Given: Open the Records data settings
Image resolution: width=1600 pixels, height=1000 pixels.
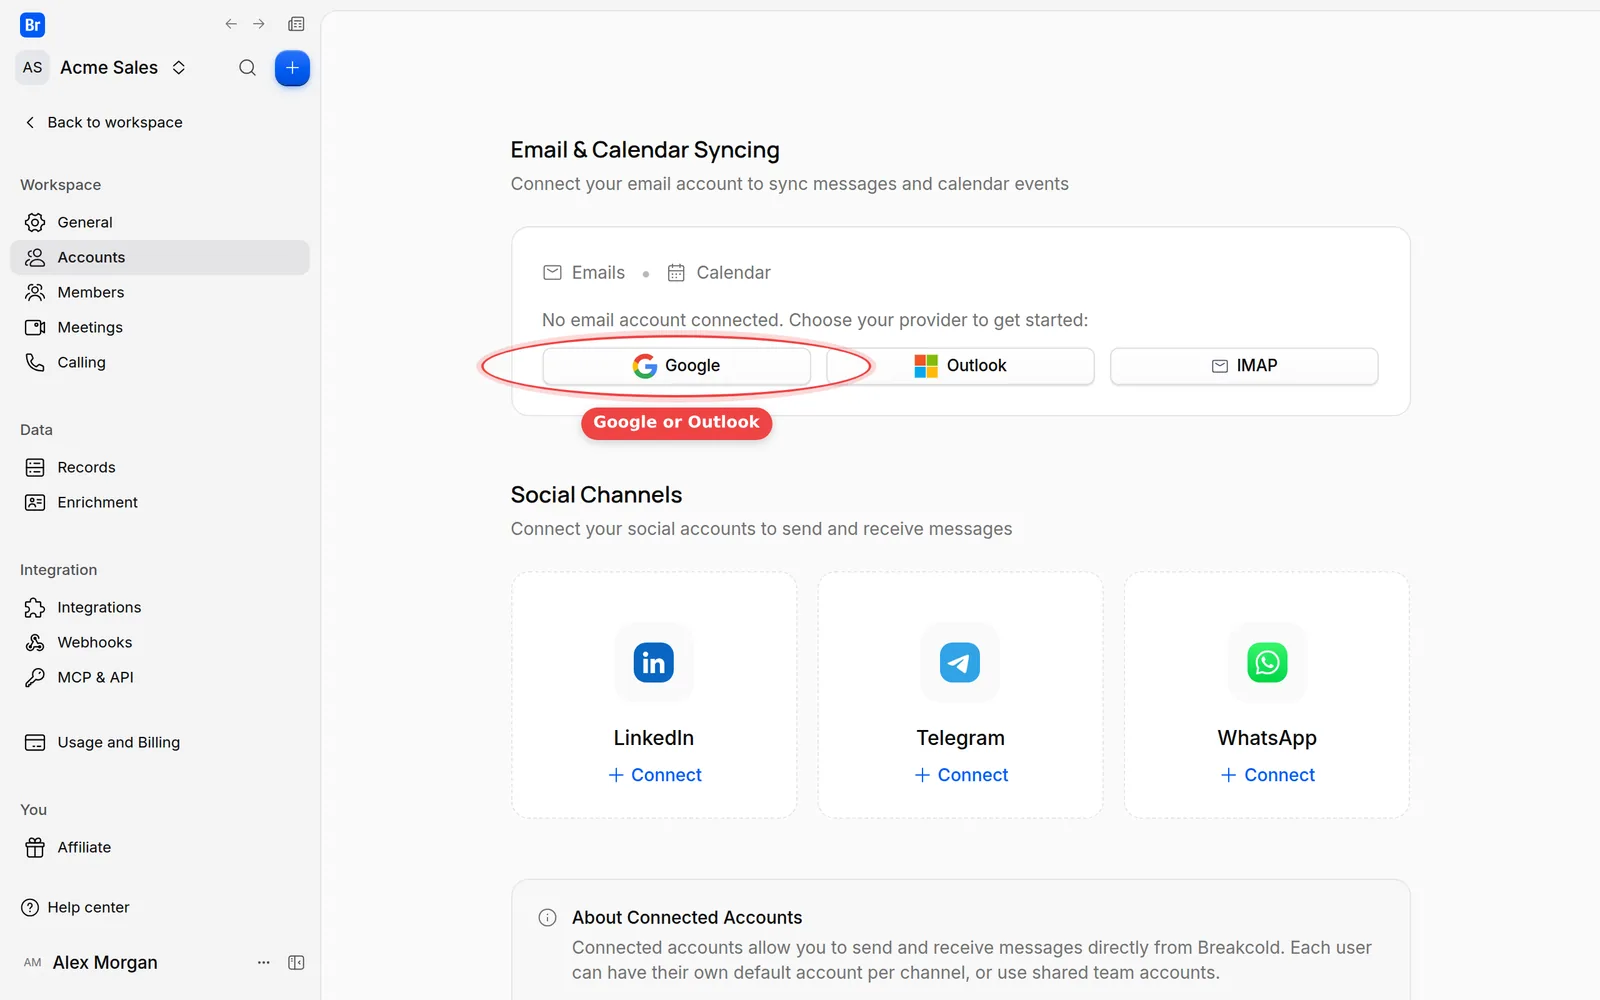Looking at the screenshot, I should (160, 467).
